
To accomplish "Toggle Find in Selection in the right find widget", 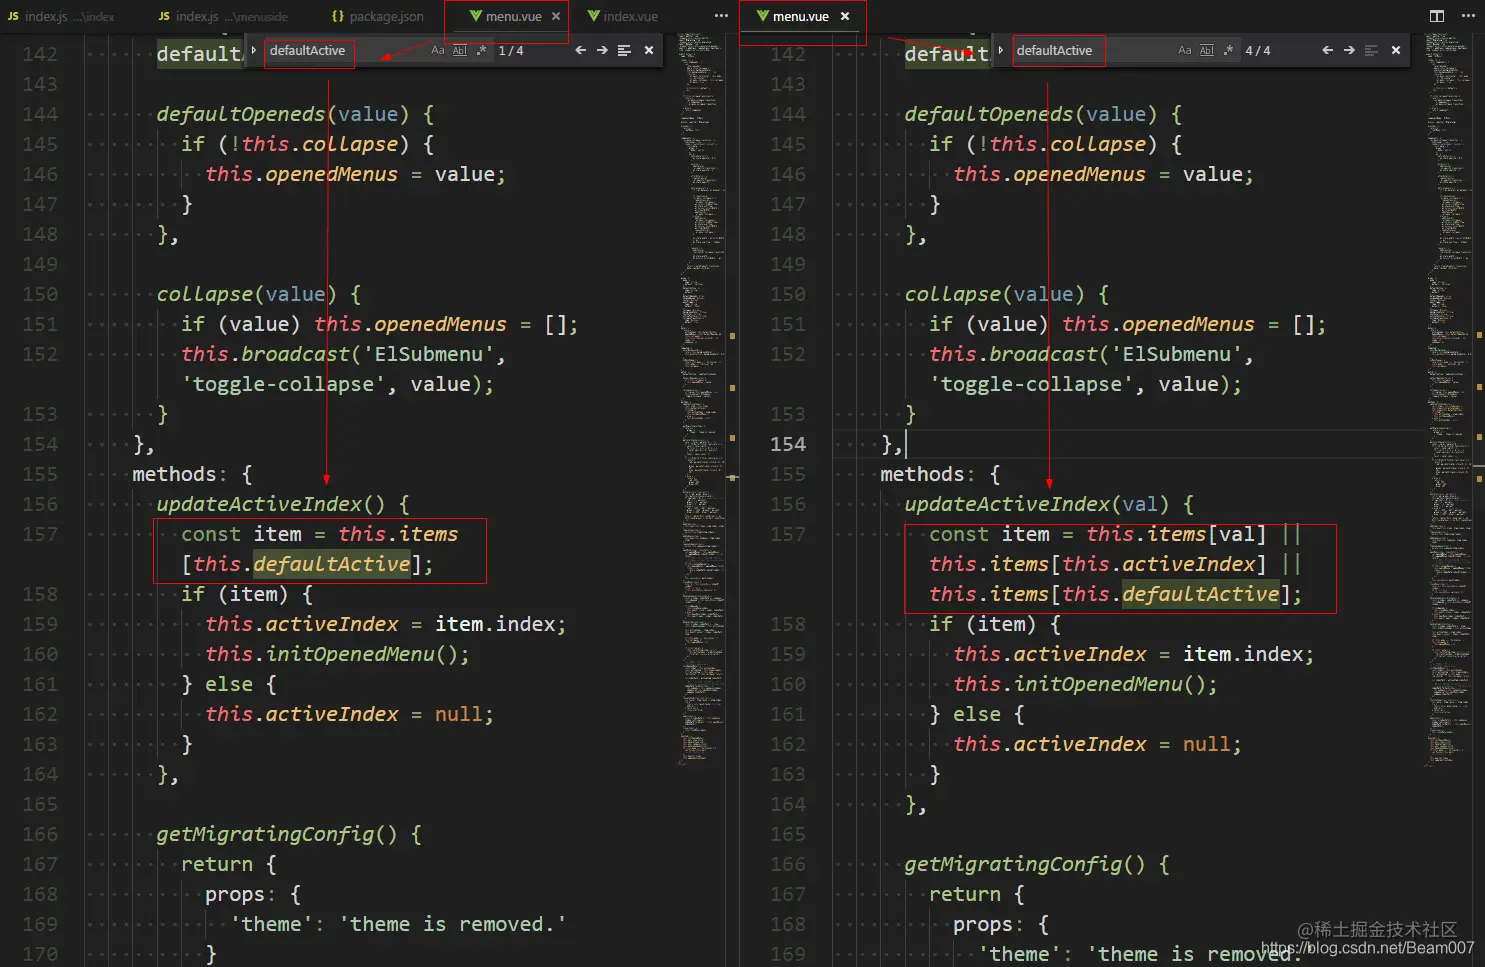I will point(1371,51).
